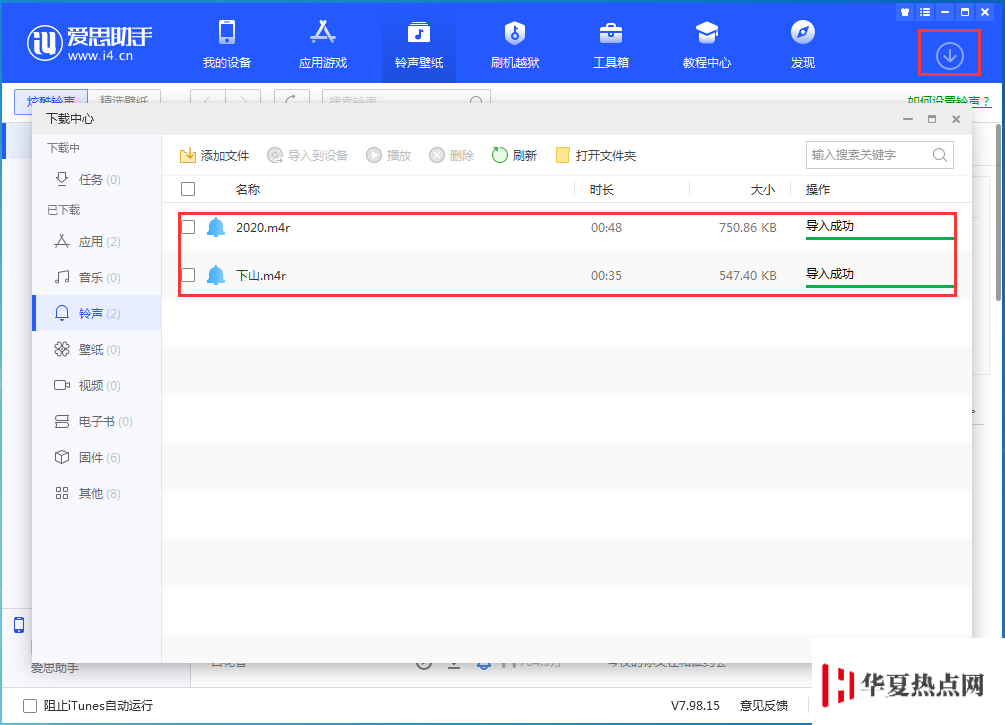Select the 铃声 (2) sidebar item

tap(97, 313)
